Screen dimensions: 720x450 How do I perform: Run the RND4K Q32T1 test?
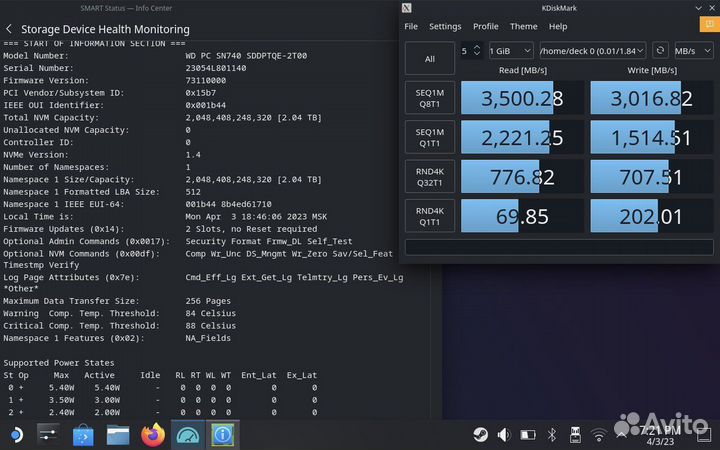point(430,177)
